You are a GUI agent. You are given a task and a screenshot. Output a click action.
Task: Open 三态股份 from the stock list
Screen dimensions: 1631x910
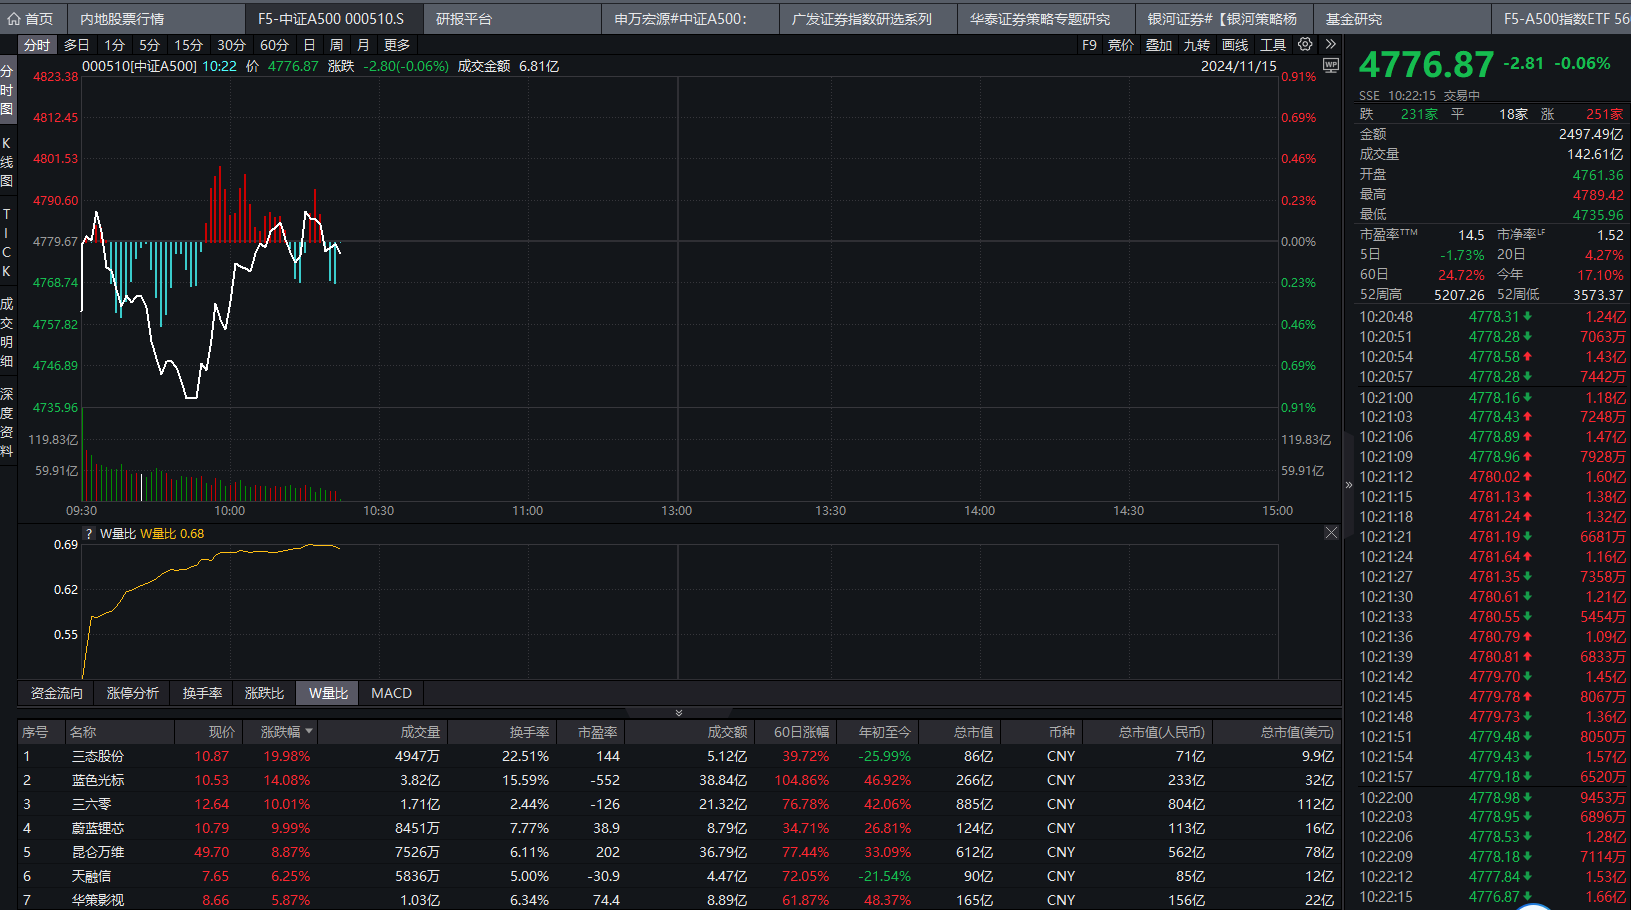pyautogui.click(x=98, y=756)
